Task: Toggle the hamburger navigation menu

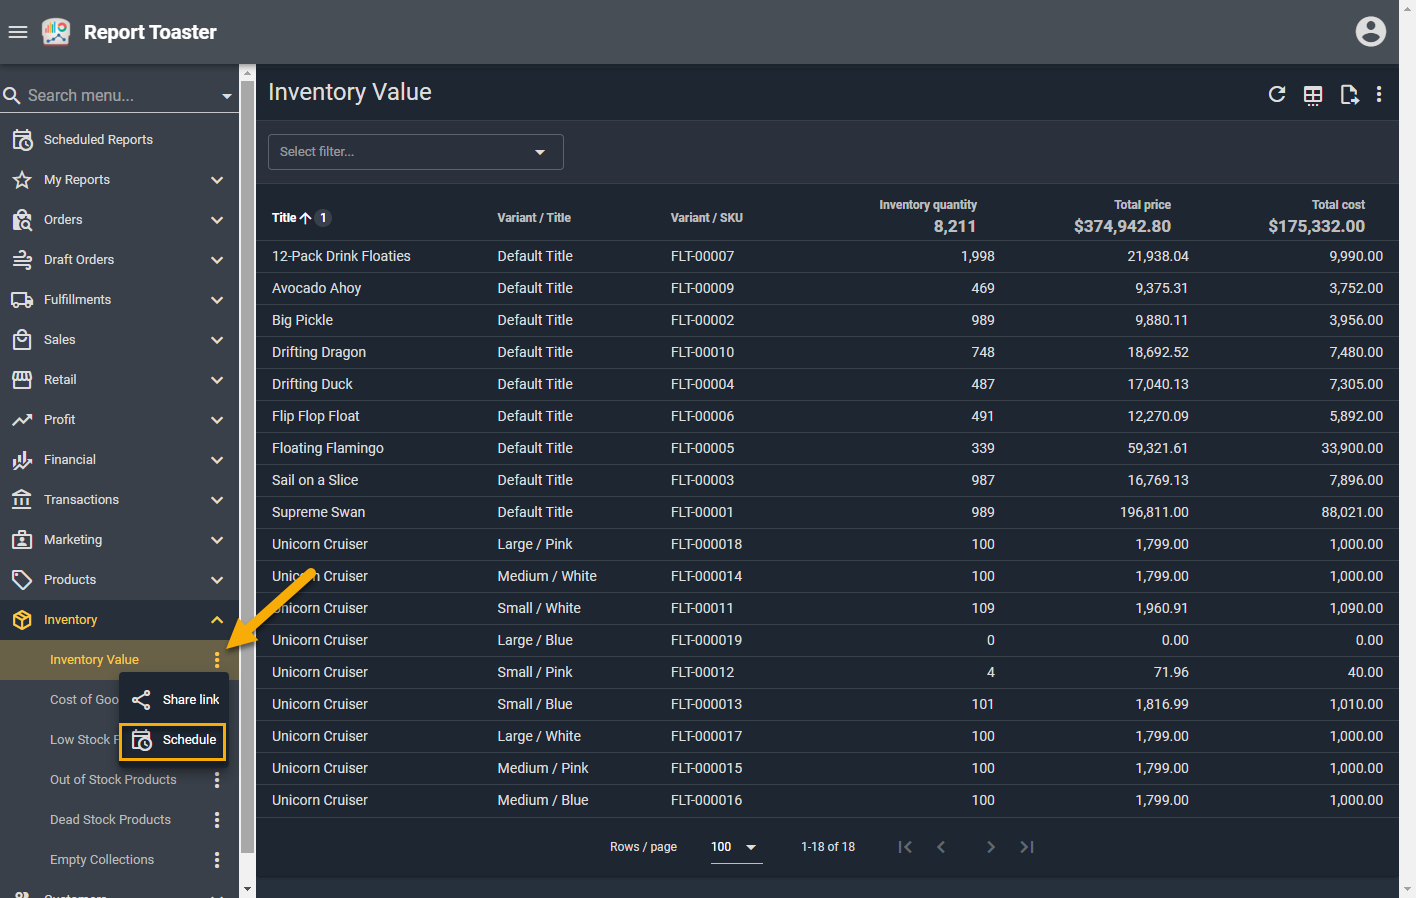Action: 18,32
